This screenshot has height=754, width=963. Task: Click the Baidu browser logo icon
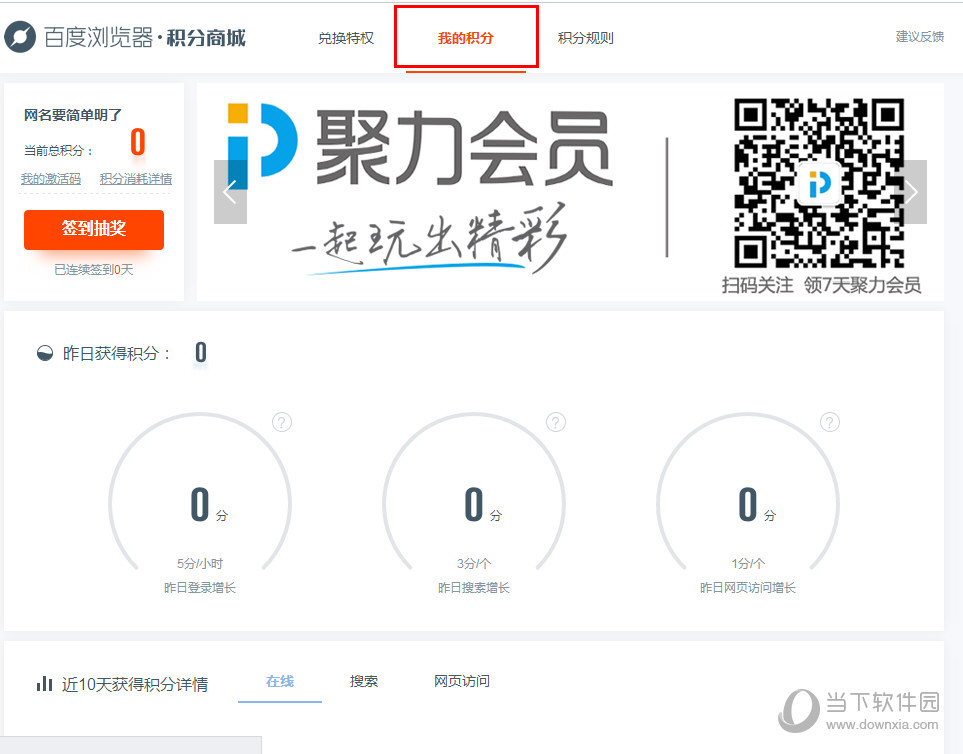point(20,36)
